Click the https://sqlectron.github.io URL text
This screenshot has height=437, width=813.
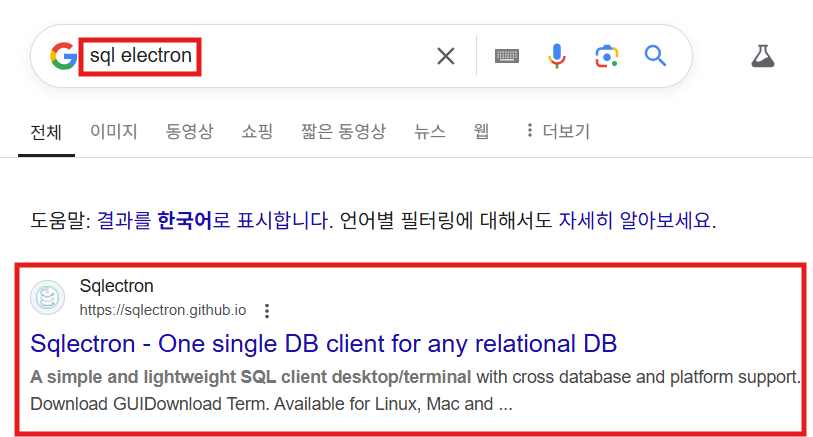pyautogui.click(x=163, y=310)
